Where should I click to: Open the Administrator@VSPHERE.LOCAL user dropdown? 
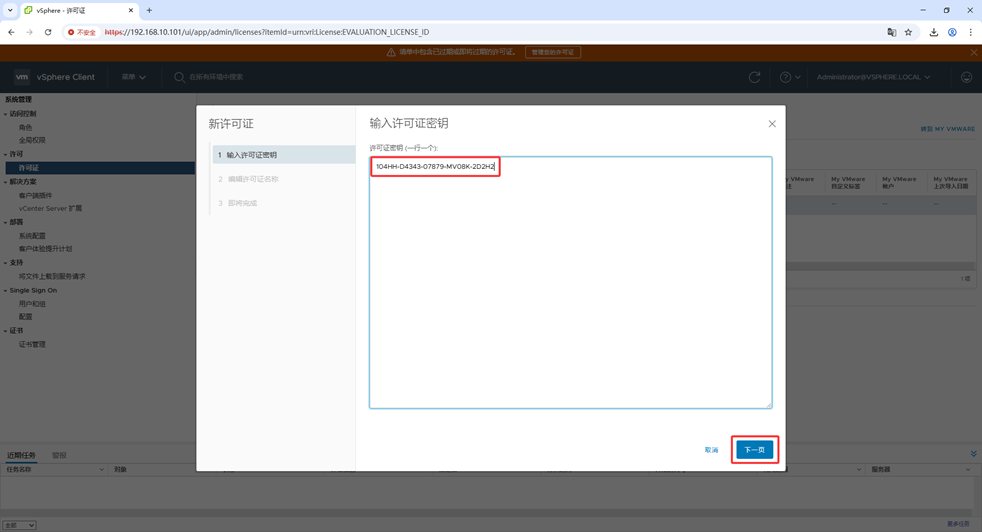[x=873, y=77]
